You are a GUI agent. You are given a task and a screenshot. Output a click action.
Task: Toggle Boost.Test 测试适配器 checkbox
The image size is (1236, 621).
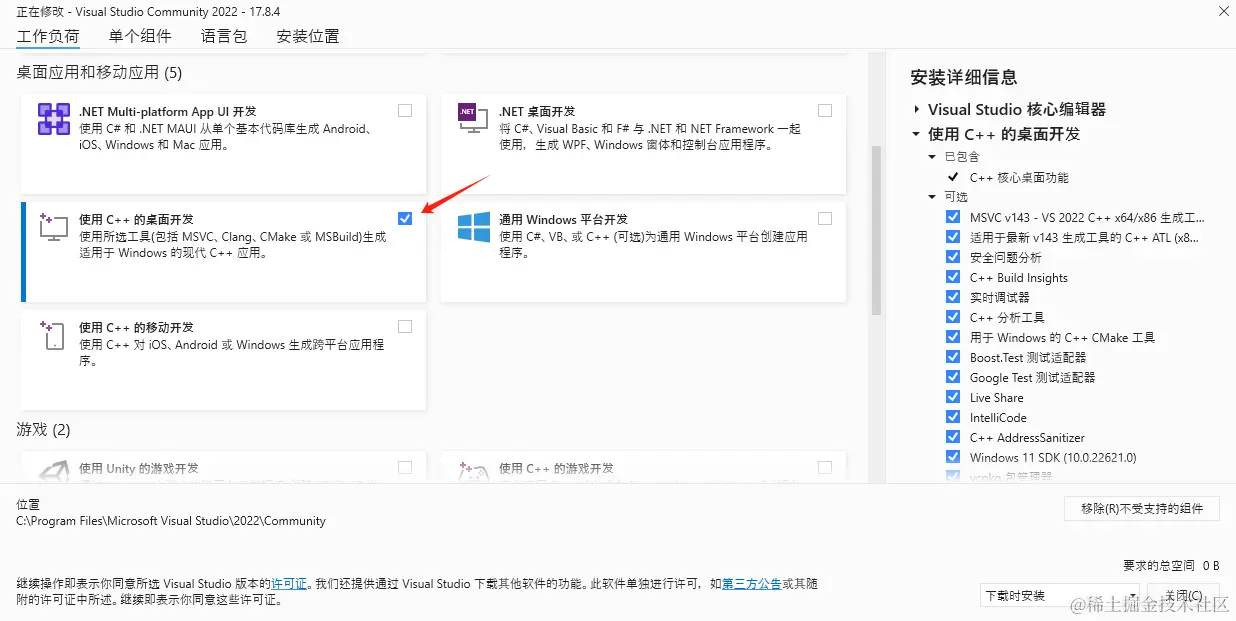click(953, 357)
